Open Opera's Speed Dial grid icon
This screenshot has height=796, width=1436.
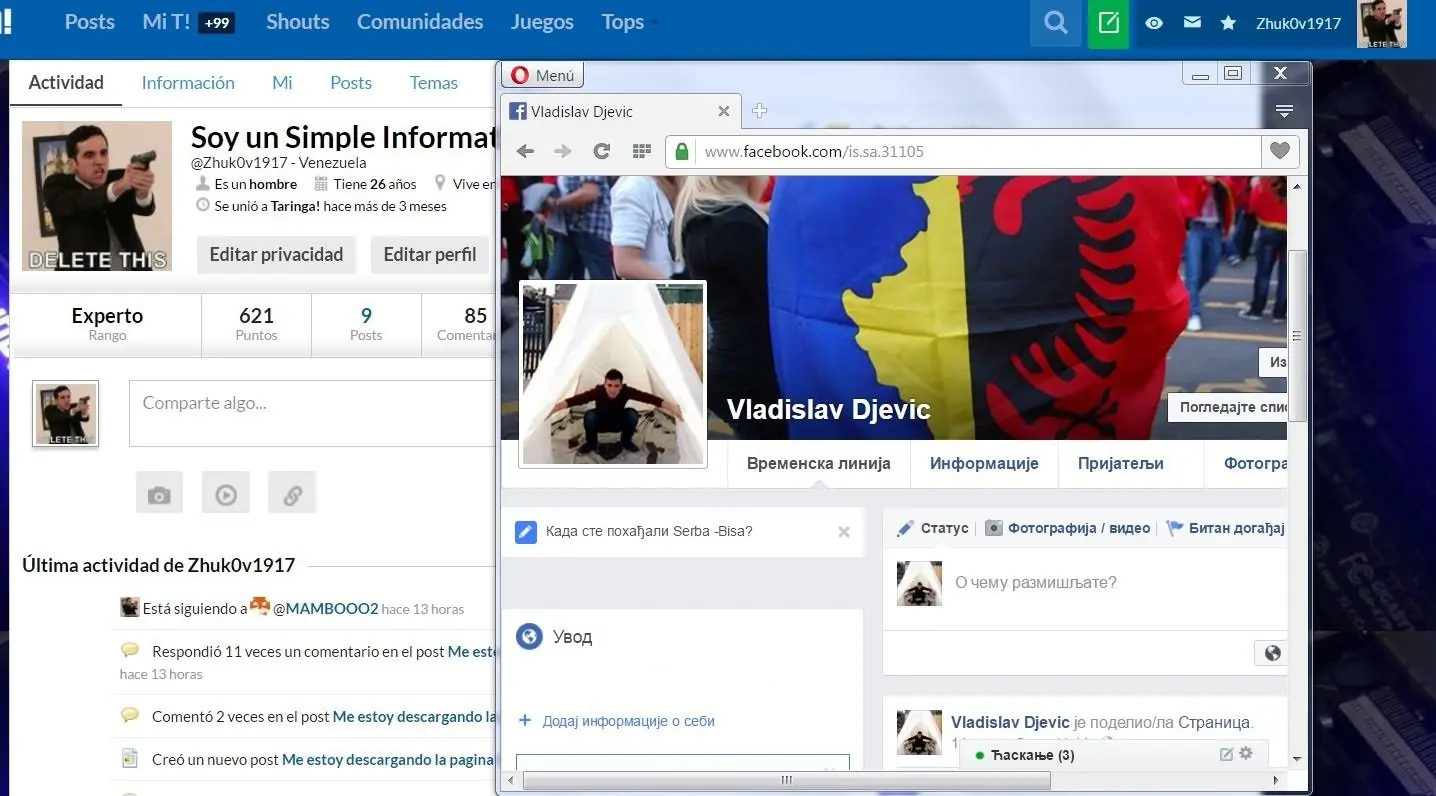tap(642, 151)
